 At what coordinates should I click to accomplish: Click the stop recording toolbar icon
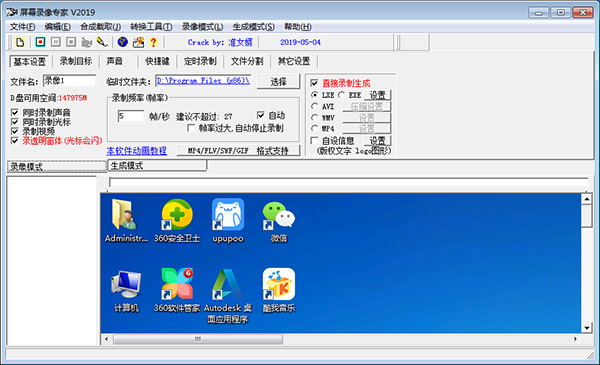tap(71, 42)
